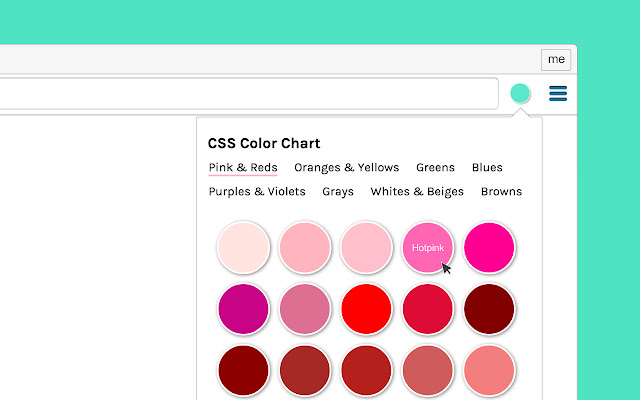The height and width of the screenshot is (400, 640).
Task: Select the Whites & Beiges tab
Action: (417, 192)
